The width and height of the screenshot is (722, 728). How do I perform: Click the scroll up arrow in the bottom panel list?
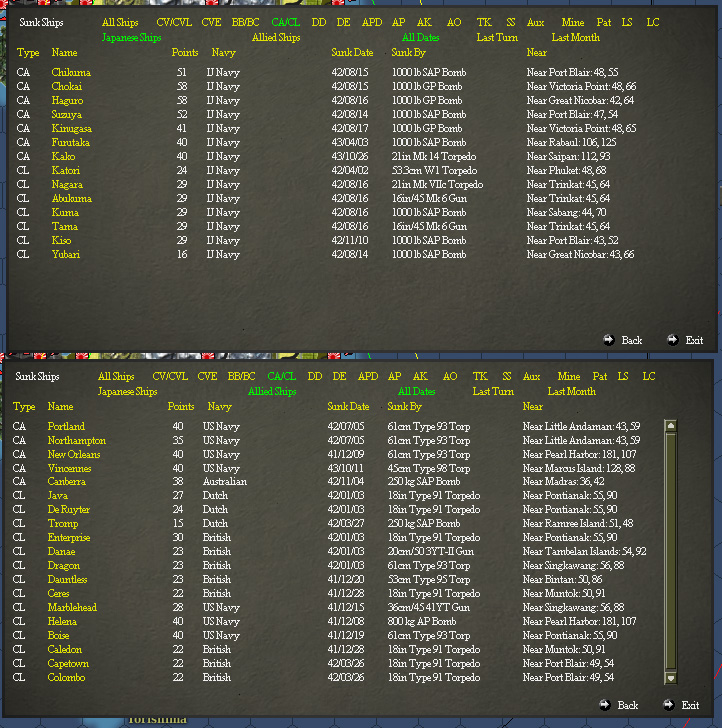[x=670, y=426]
